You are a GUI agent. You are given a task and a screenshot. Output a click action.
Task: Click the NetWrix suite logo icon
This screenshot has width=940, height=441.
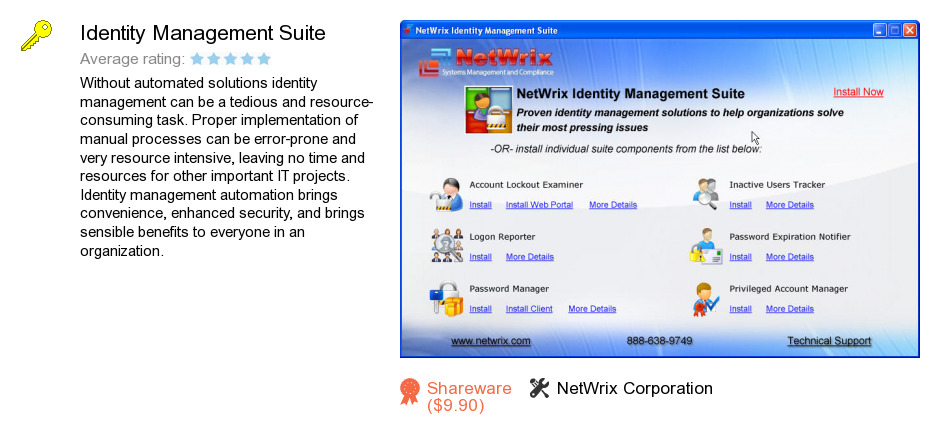coord(488,110)
